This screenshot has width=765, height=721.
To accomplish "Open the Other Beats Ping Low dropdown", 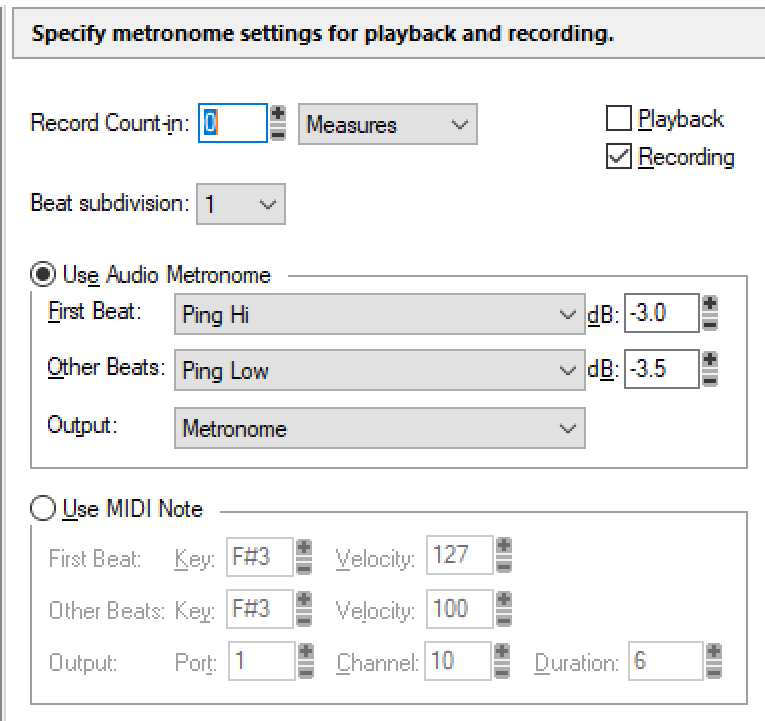I will (380, 370).
